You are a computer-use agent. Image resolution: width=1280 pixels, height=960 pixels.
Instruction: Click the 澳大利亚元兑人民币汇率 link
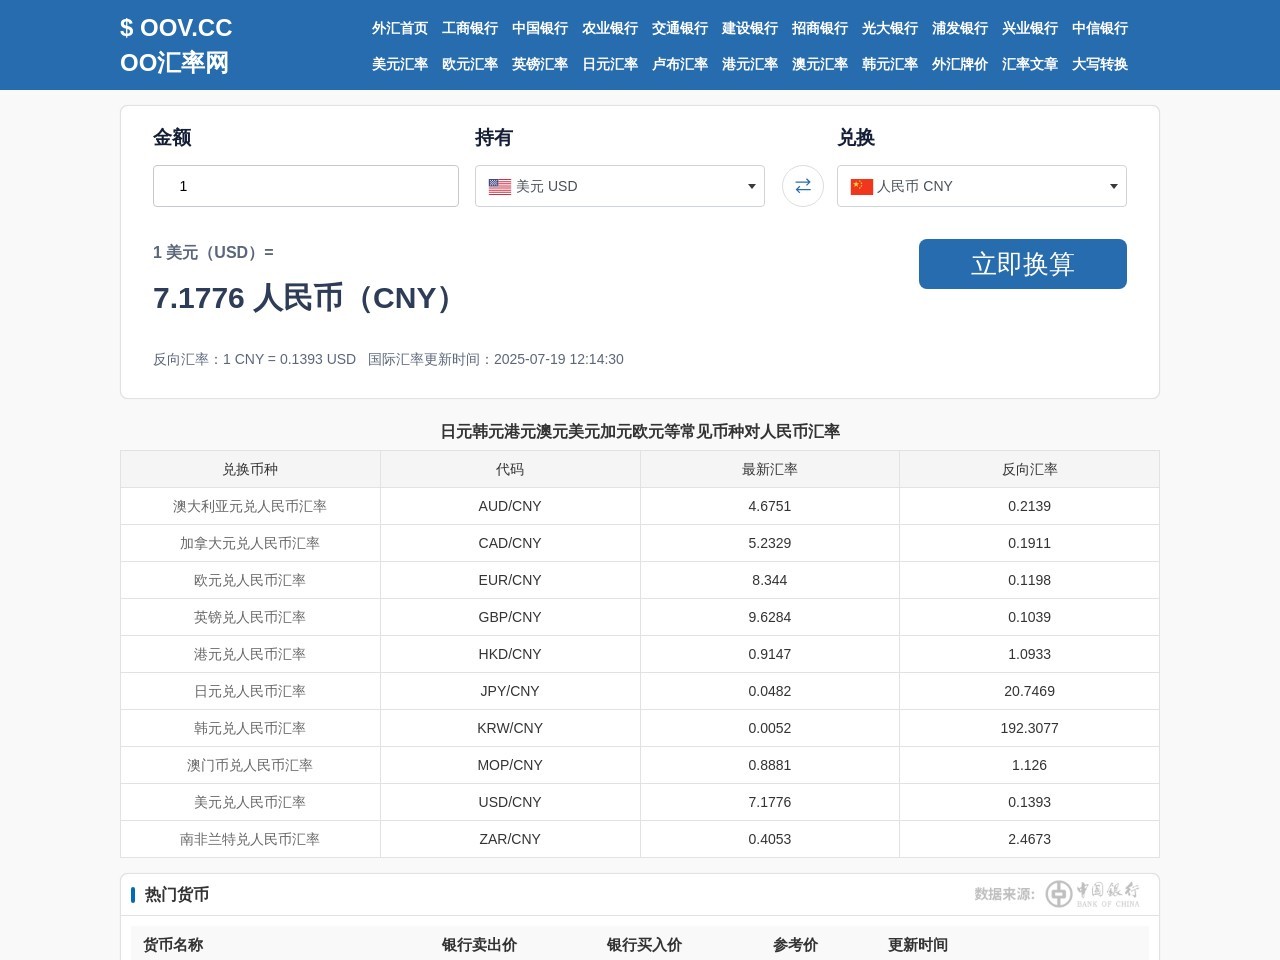pos(250,506)
